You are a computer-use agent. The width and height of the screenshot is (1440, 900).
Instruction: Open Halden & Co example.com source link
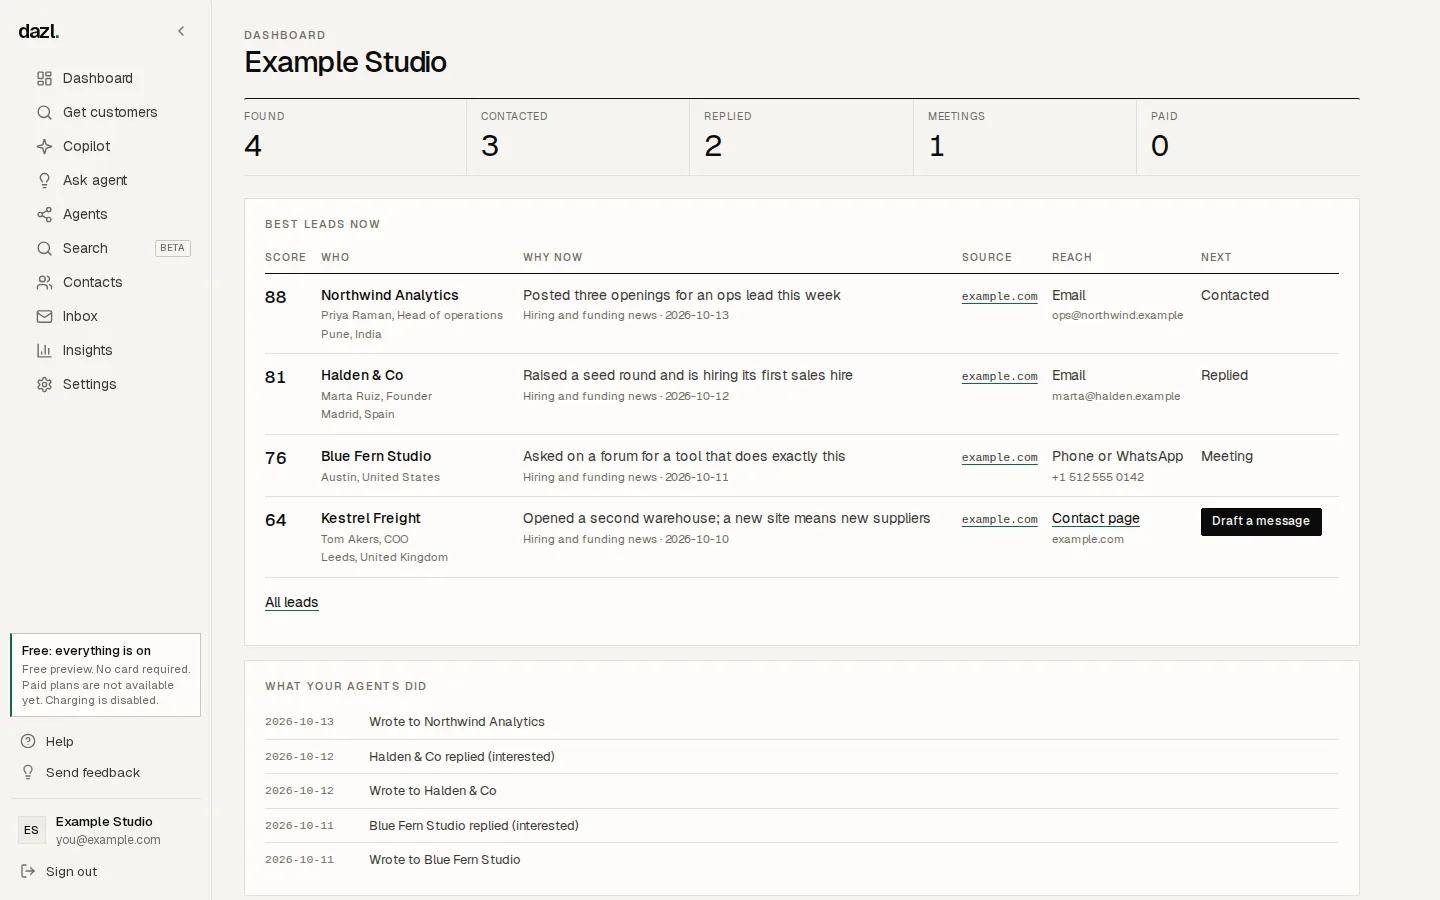point(1000,376)
